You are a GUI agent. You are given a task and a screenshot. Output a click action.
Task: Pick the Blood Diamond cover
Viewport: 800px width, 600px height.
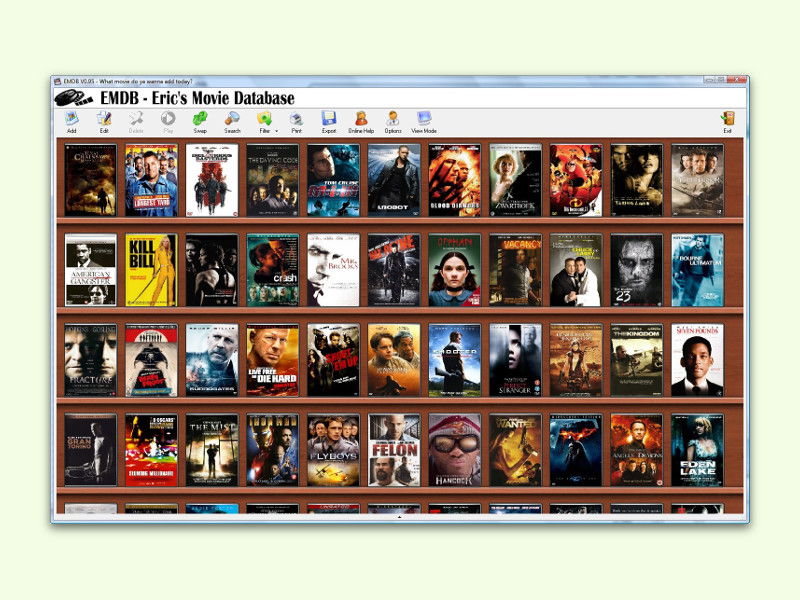tap(455, 180)
